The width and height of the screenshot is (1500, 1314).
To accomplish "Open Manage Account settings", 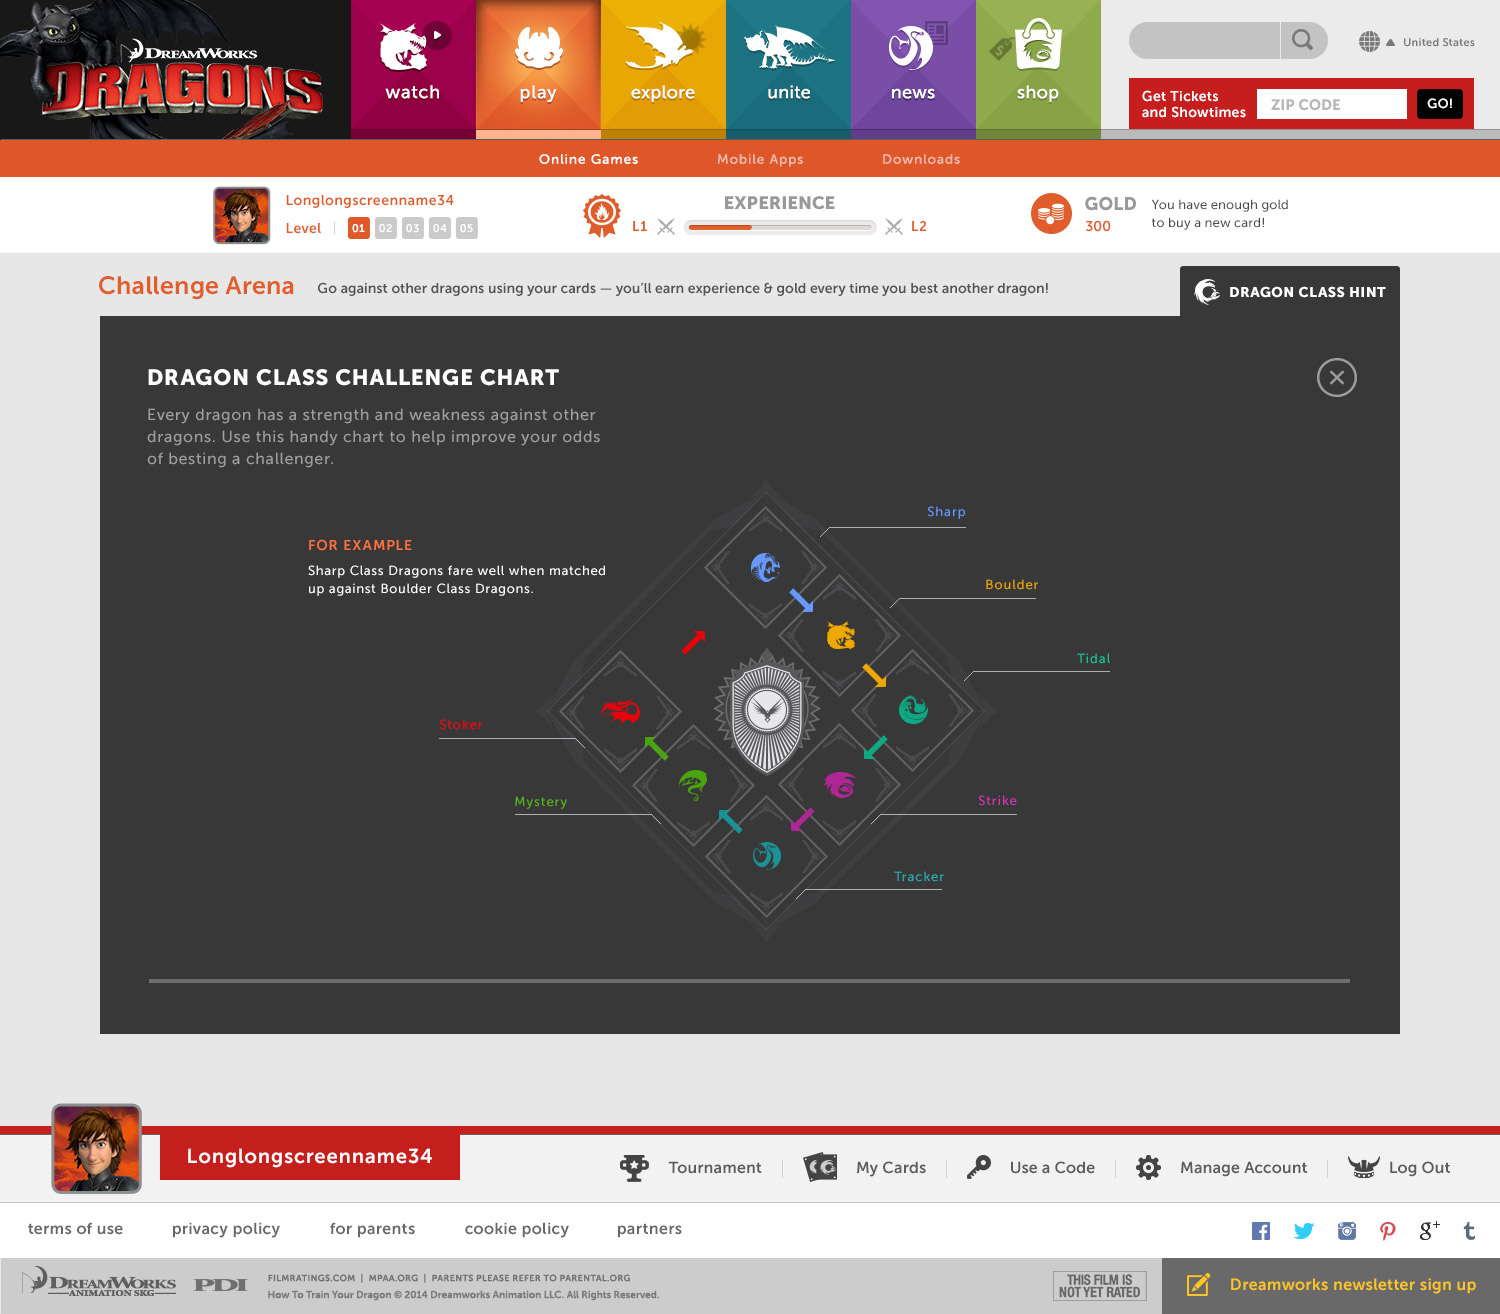I will click(x=1221, y=1168).
